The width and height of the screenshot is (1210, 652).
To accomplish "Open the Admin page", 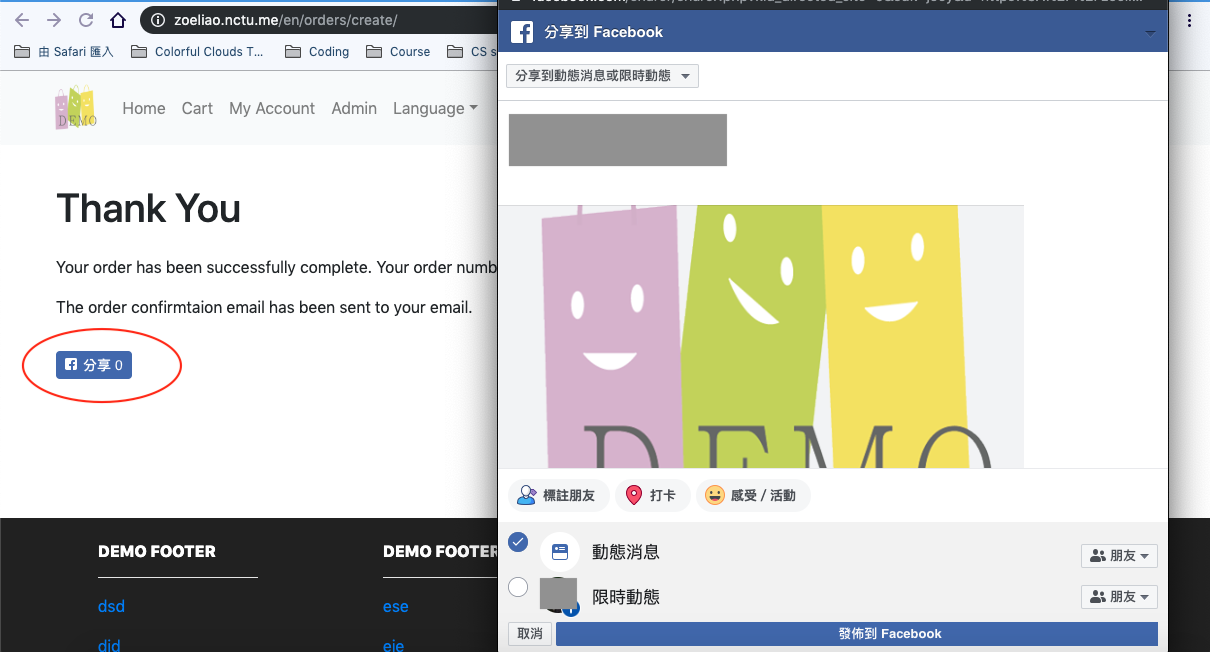I will tap(354, 108).
